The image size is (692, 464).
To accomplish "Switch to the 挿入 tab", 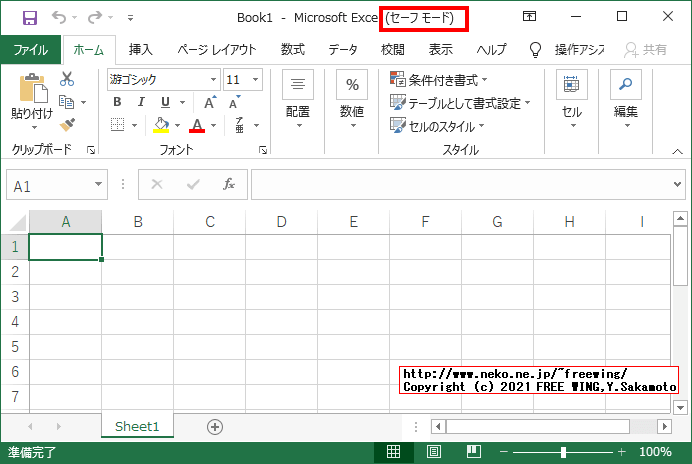I will click(x=141, y=49).
